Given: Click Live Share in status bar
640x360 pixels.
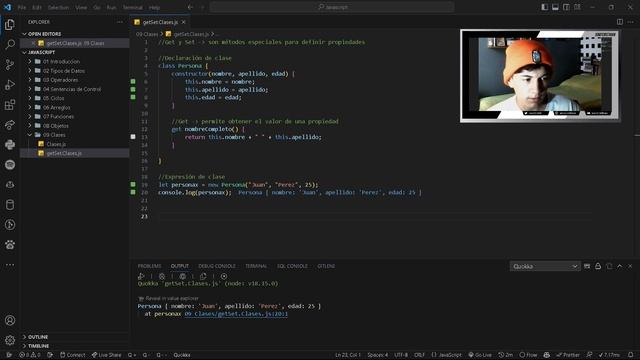Looking at the screenshot, I should tap(107, 355).
